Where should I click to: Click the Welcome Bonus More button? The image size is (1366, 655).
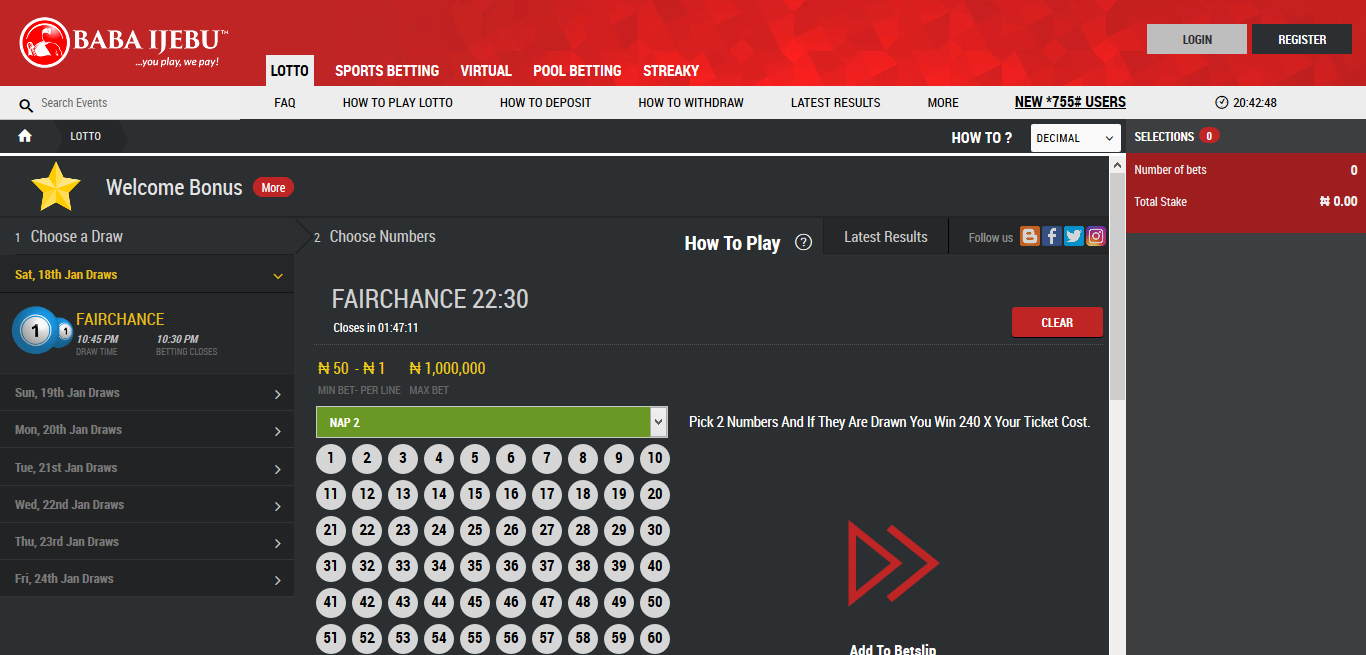pyautogui.click(x=273, y=188)
